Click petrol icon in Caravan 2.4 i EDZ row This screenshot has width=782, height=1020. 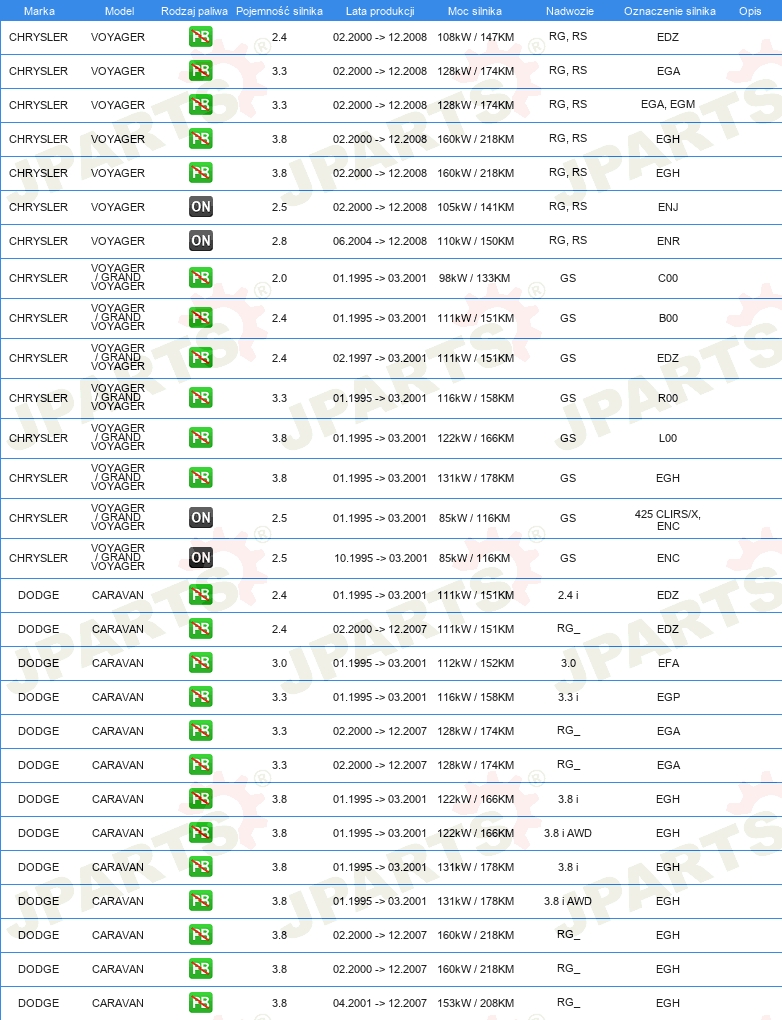coord(200,595)
